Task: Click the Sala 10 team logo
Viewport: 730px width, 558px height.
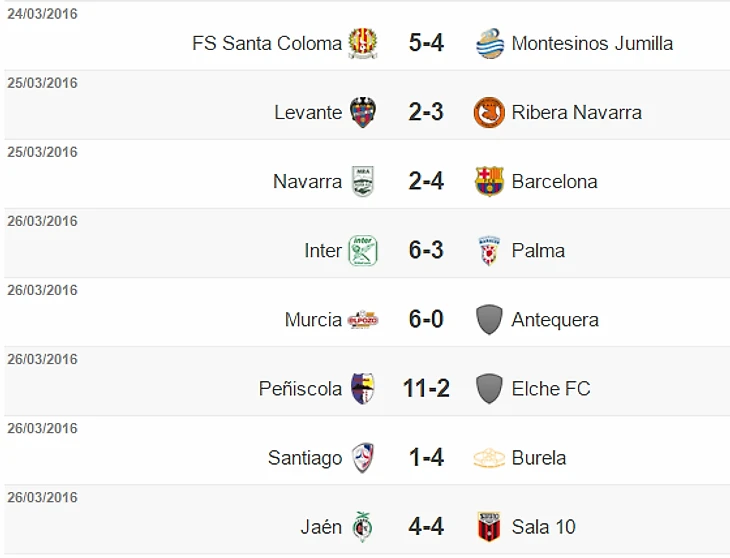Action: coord(489,527)
